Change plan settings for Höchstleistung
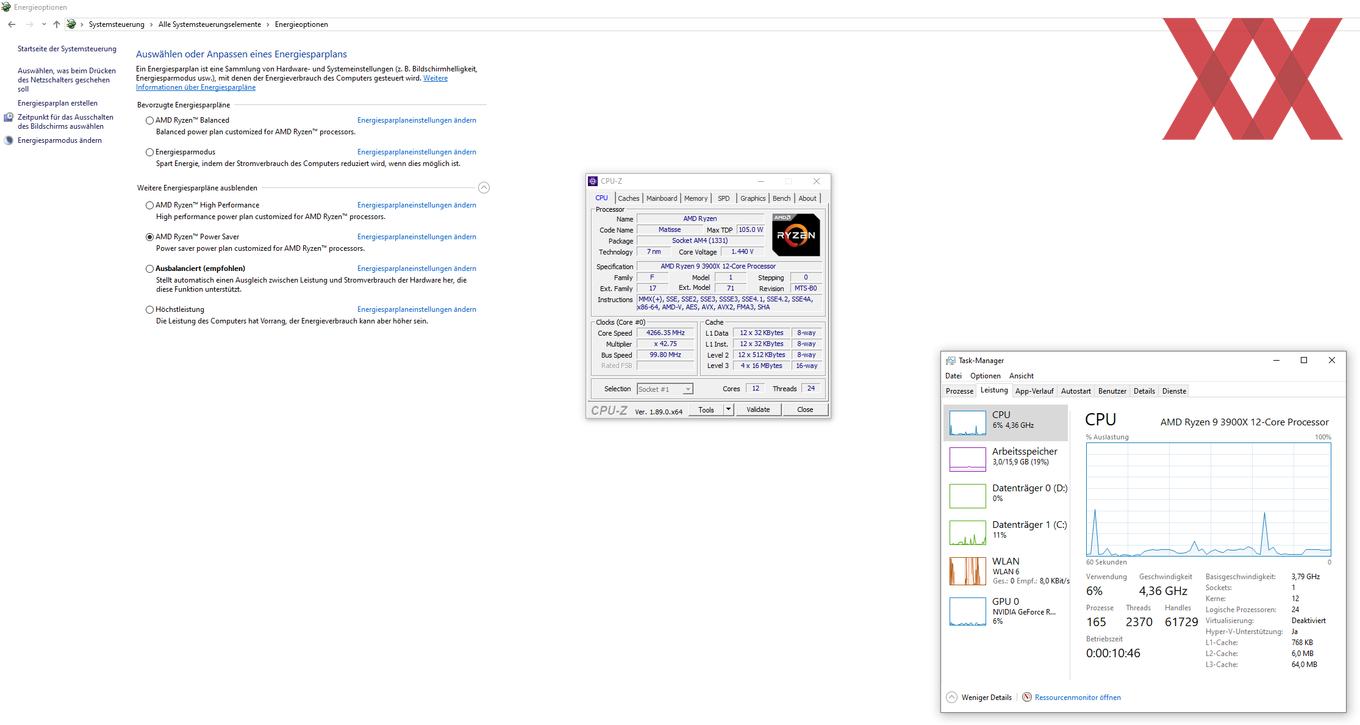This screenshot has width=1360, height=725. [417, 310]
